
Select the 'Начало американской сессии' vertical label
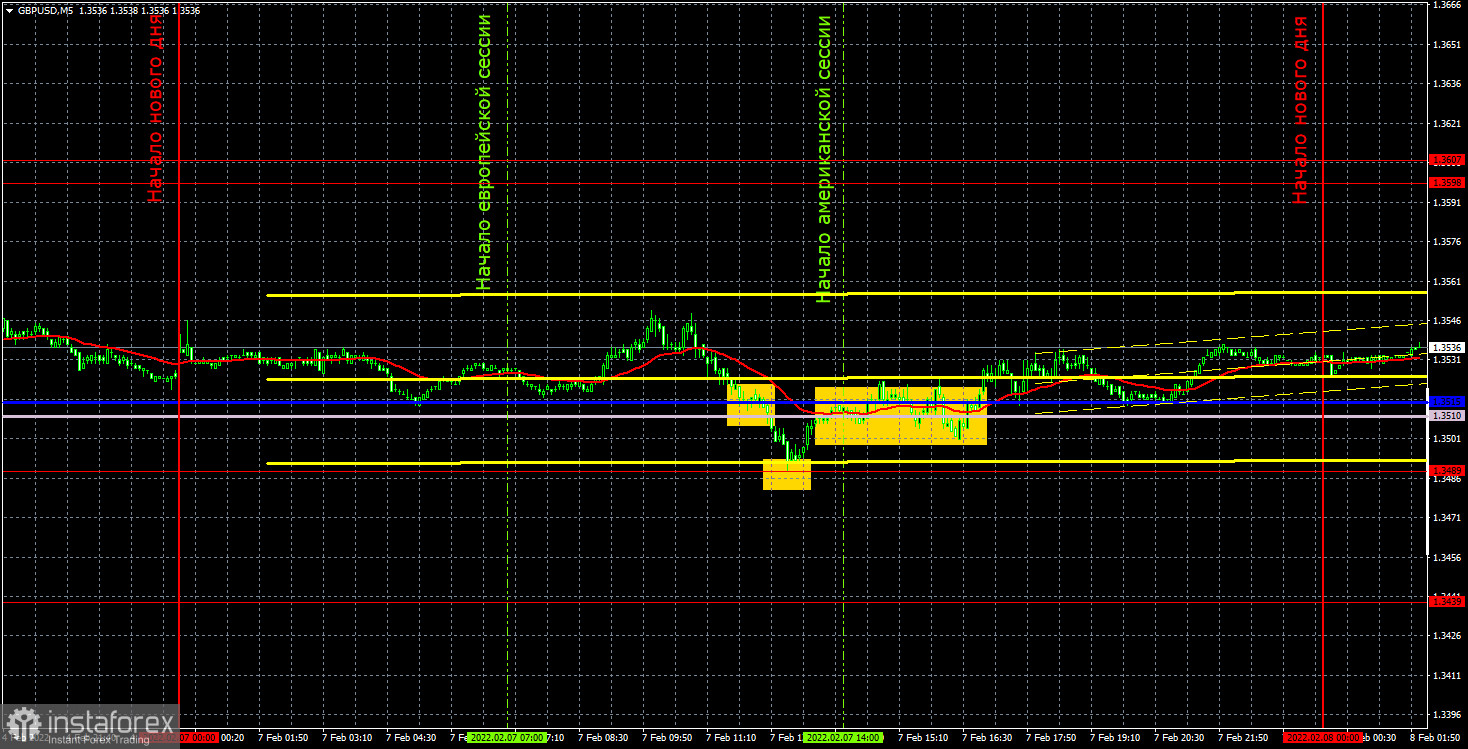[x=823, y=158]
